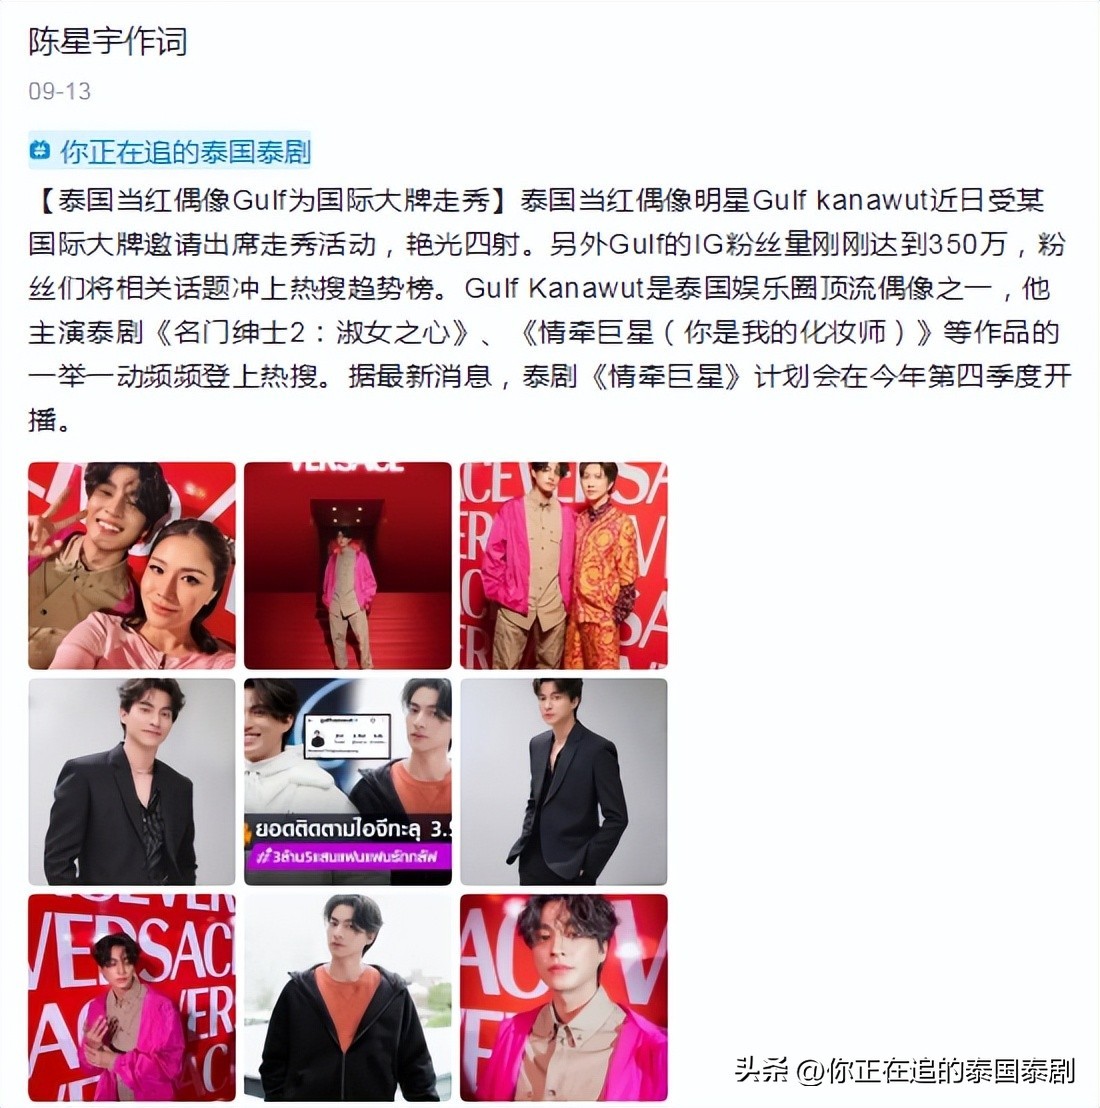This screenshot has width=1100, height=1108.
Task: Click the post headline 泰国当红偶像Gulf为国际大牌走秀
Action: [x=274, y=201]
